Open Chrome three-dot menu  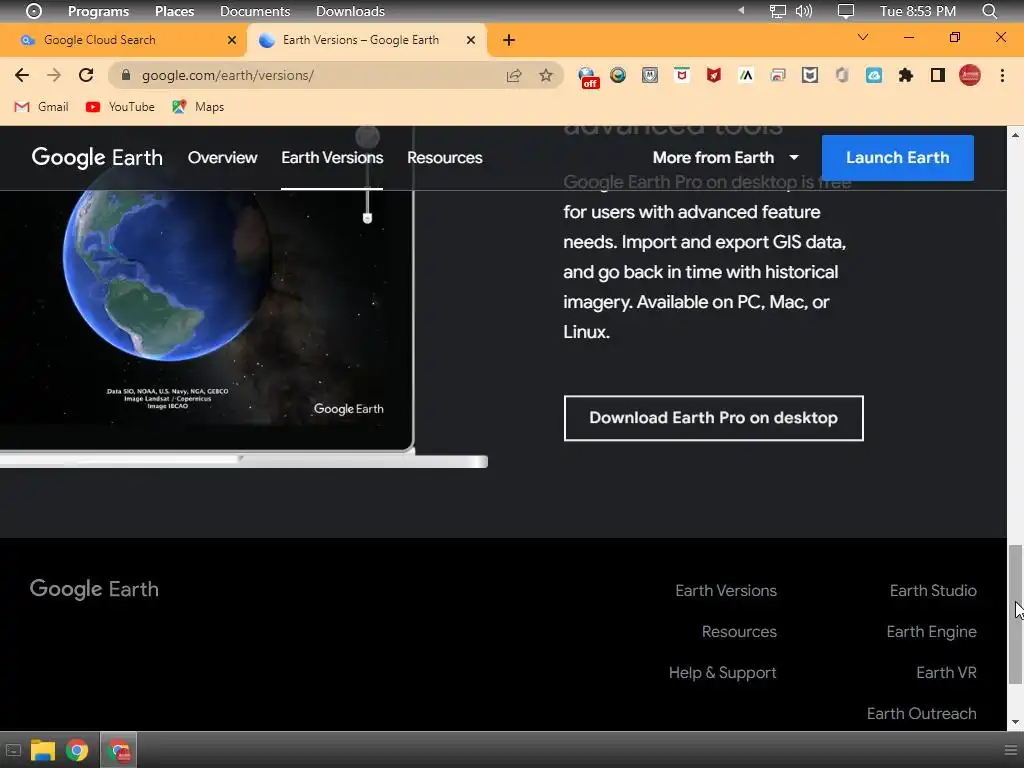1002,75
